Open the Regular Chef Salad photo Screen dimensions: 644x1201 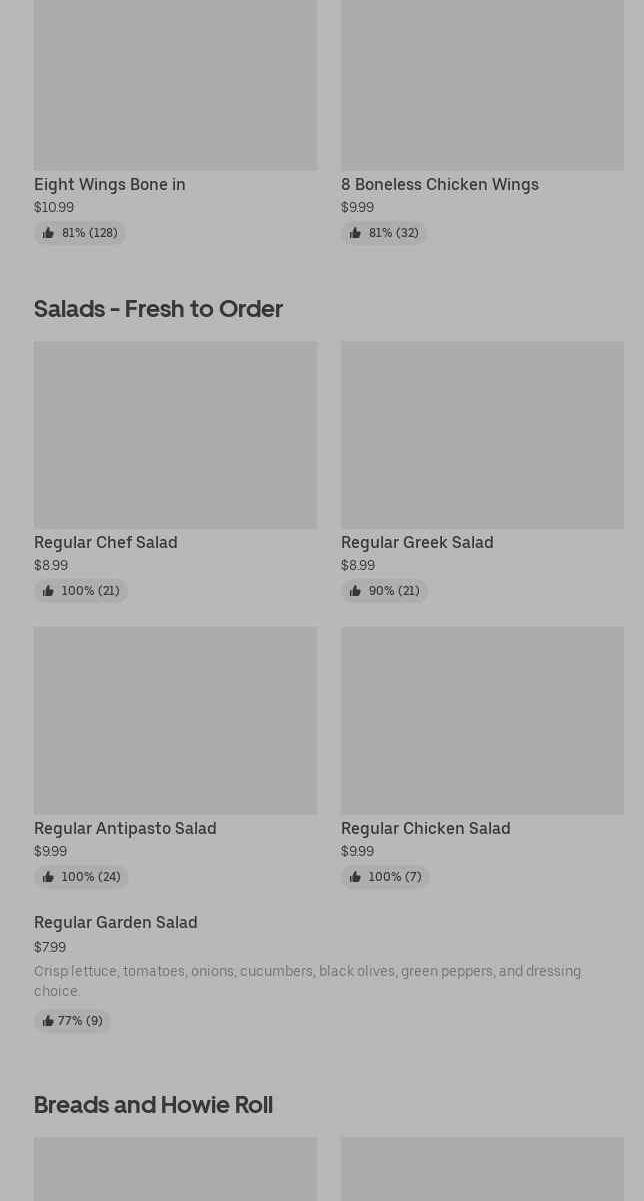click(x=175, y=435)
